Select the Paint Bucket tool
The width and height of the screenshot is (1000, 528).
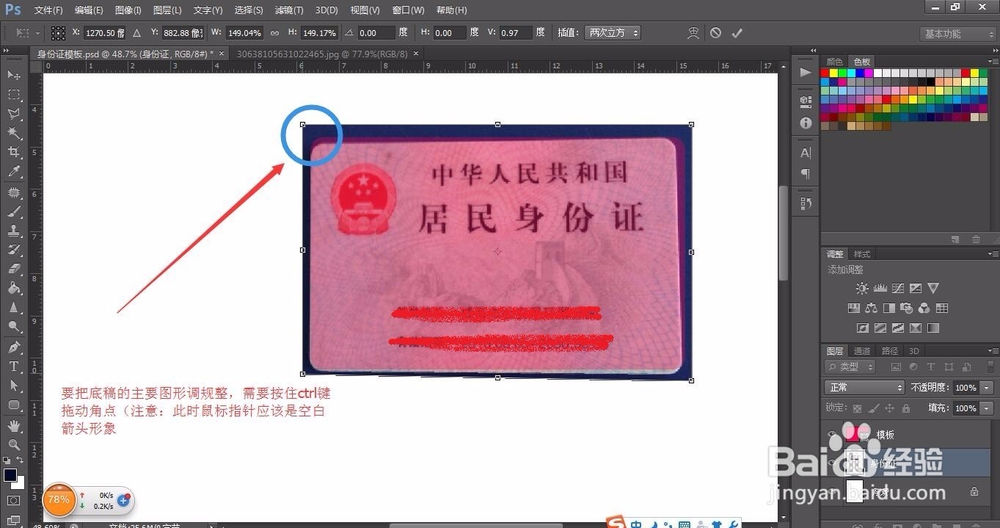click(x=13, y=288)
